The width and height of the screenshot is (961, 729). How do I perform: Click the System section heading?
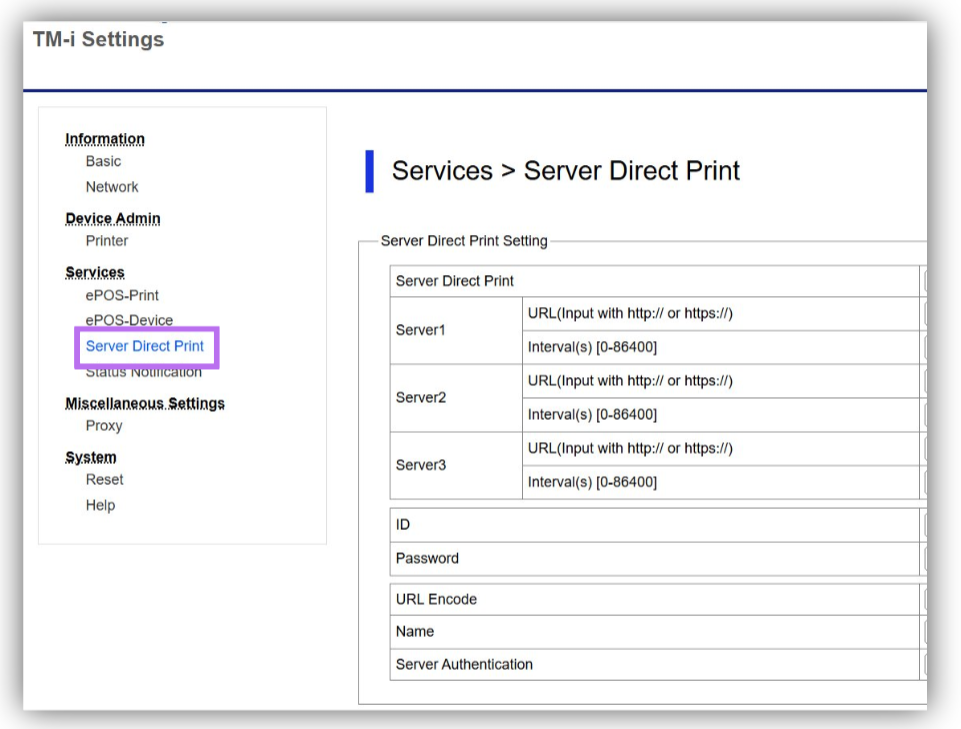[x=91, y=457]
